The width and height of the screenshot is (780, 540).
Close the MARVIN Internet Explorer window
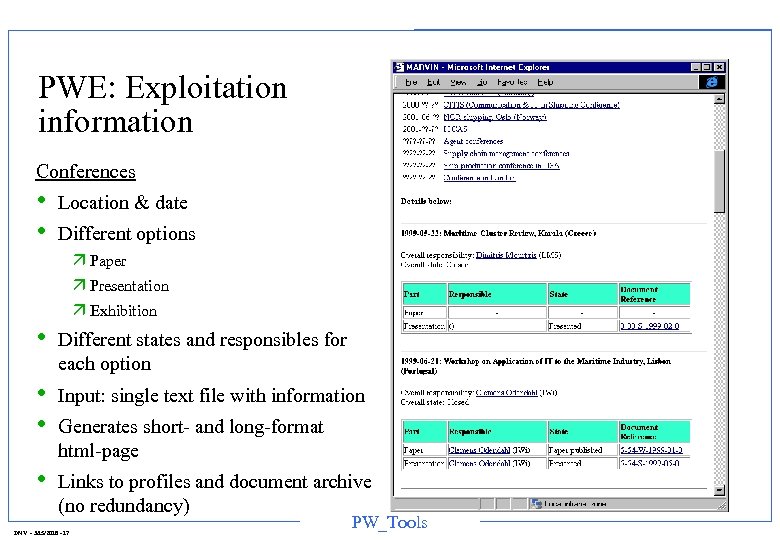pos(719,67)
